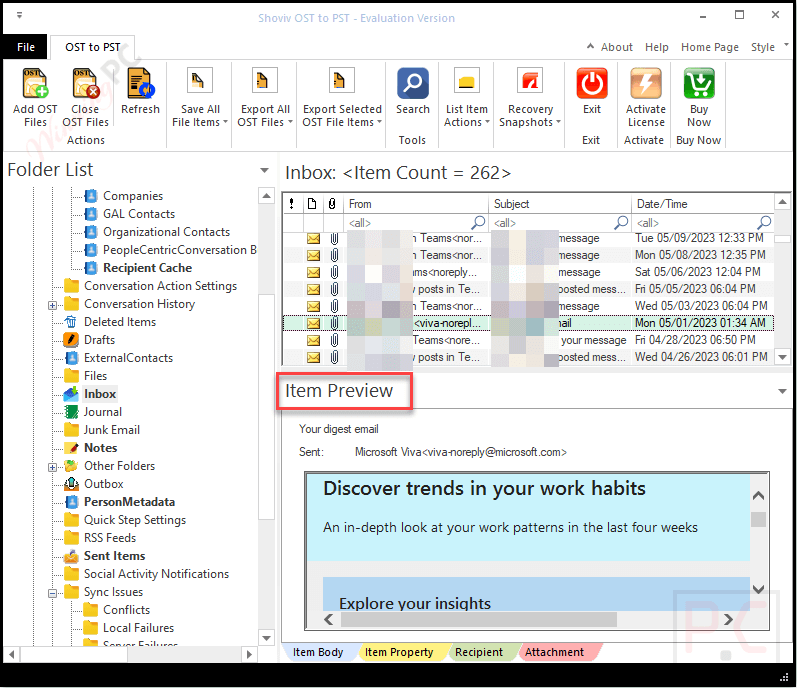This screenshot has height=688, width=797.
Task: Open the Item Preview panel dropdown arrow
Action: pos(782,391)
